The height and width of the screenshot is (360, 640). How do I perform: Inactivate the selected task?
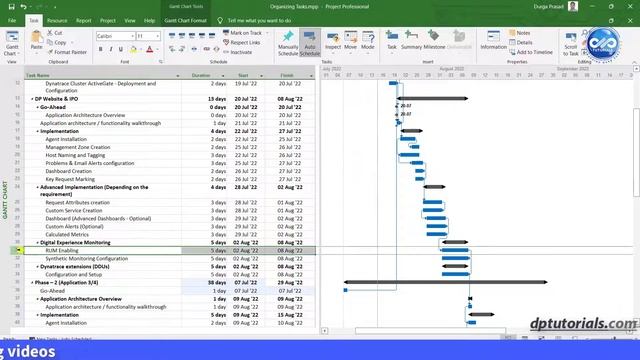[238, 52]
